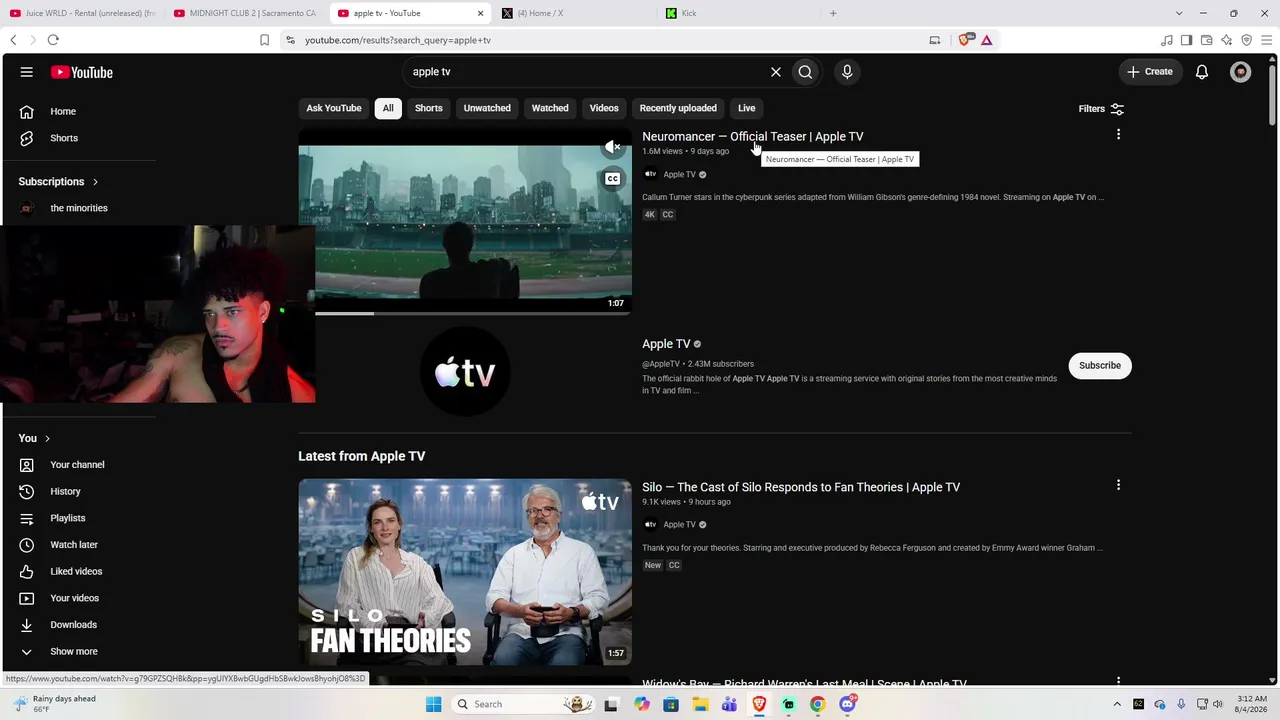Click the Create button
This screenshot has width=1280, height=720.
pos(1150,72)
